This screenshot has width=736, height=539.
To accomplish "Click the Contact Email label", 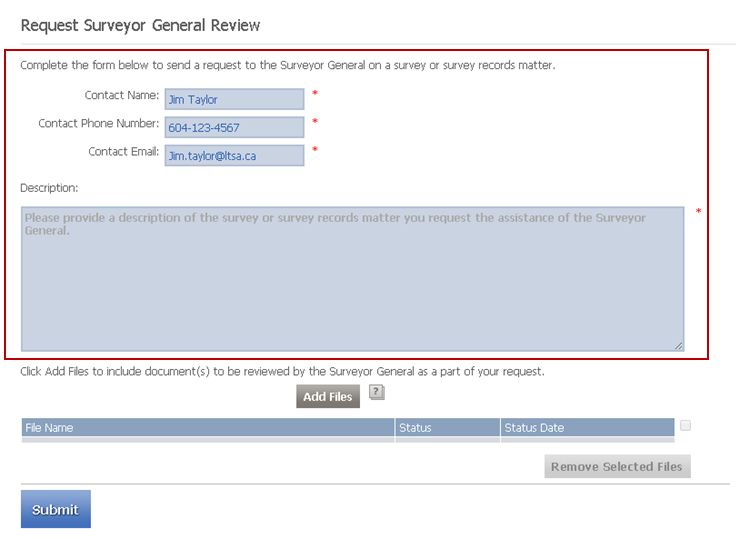I will pyautogui.click(x=123, y=151).
